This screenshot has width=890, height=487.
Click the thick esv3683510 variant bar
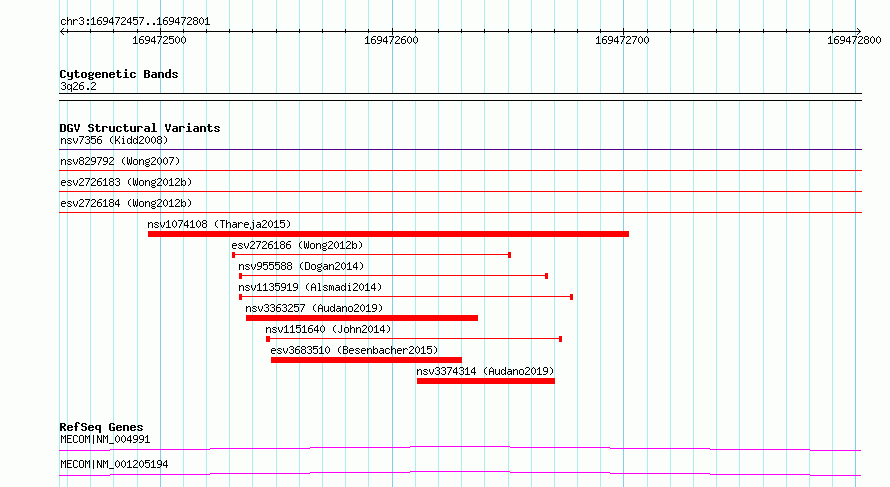(x=366, y=360)
